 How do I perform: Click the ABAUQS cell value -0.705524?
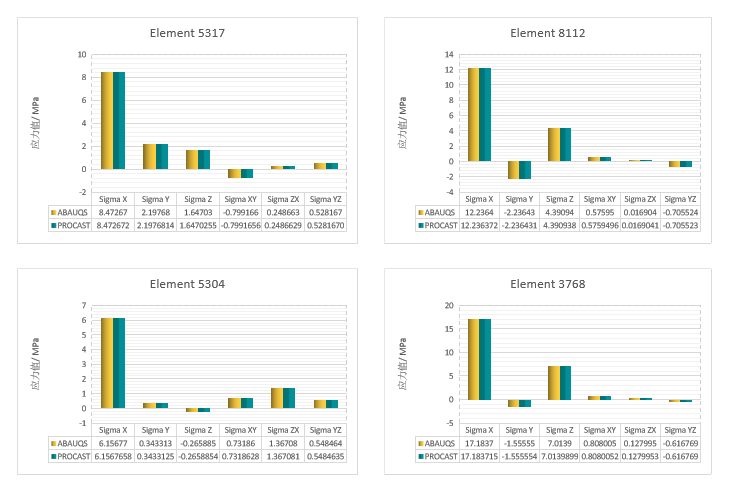click(680, 212)
